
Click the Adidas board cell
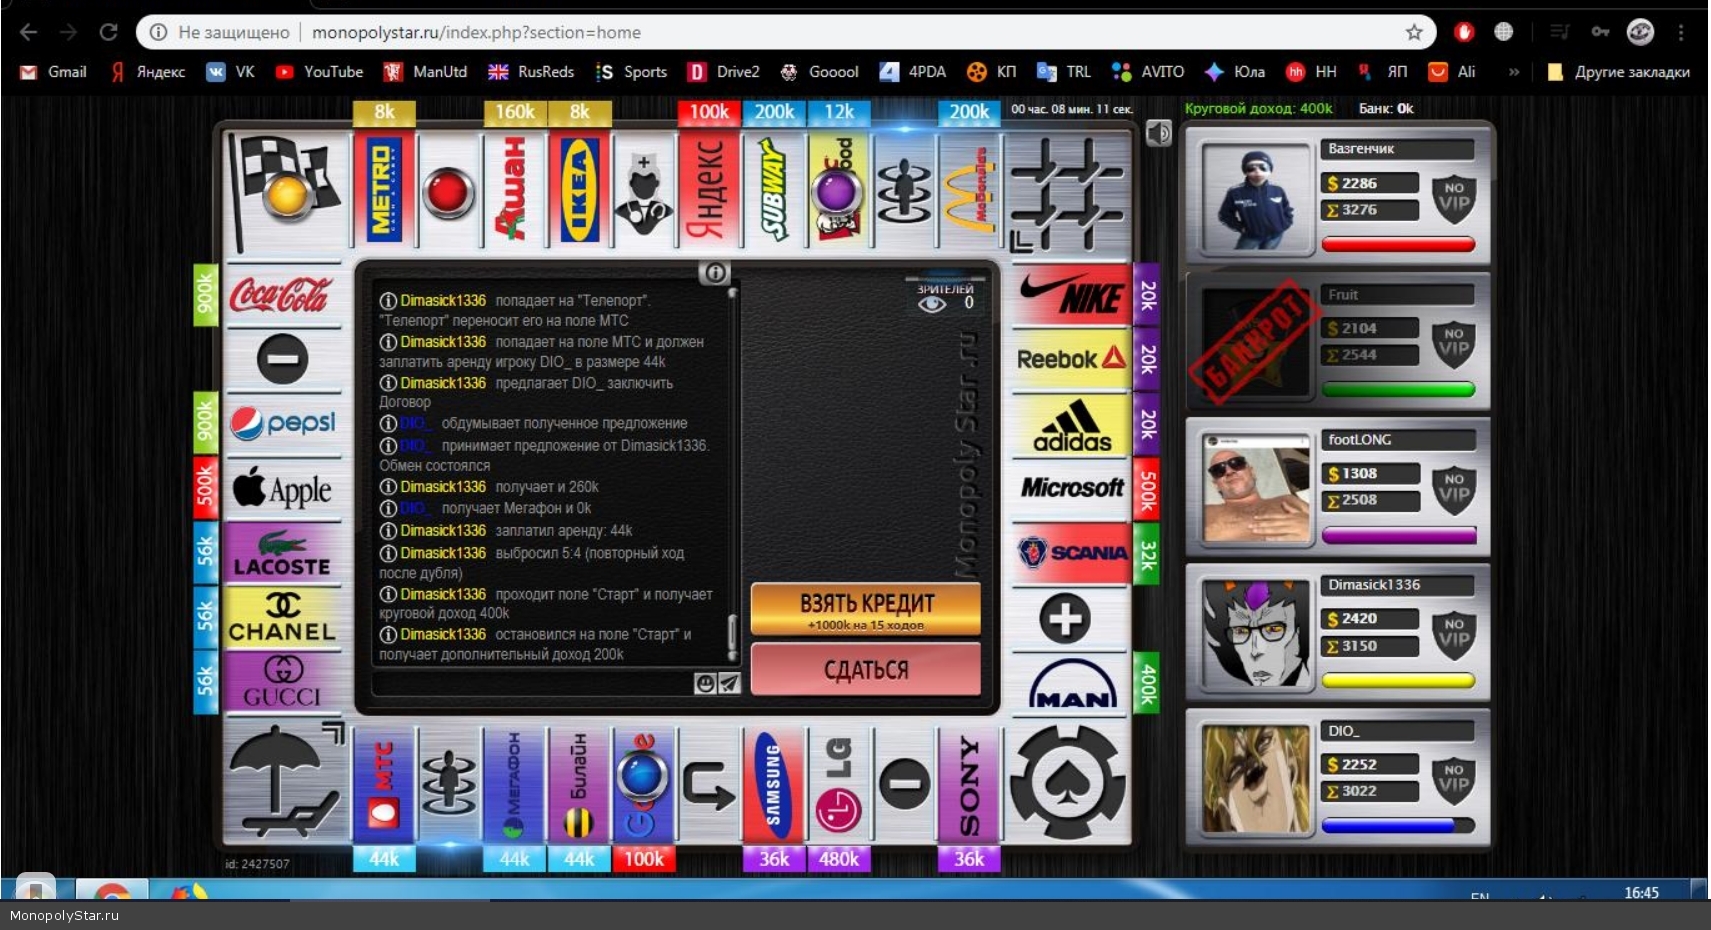tap(1072, 424)
